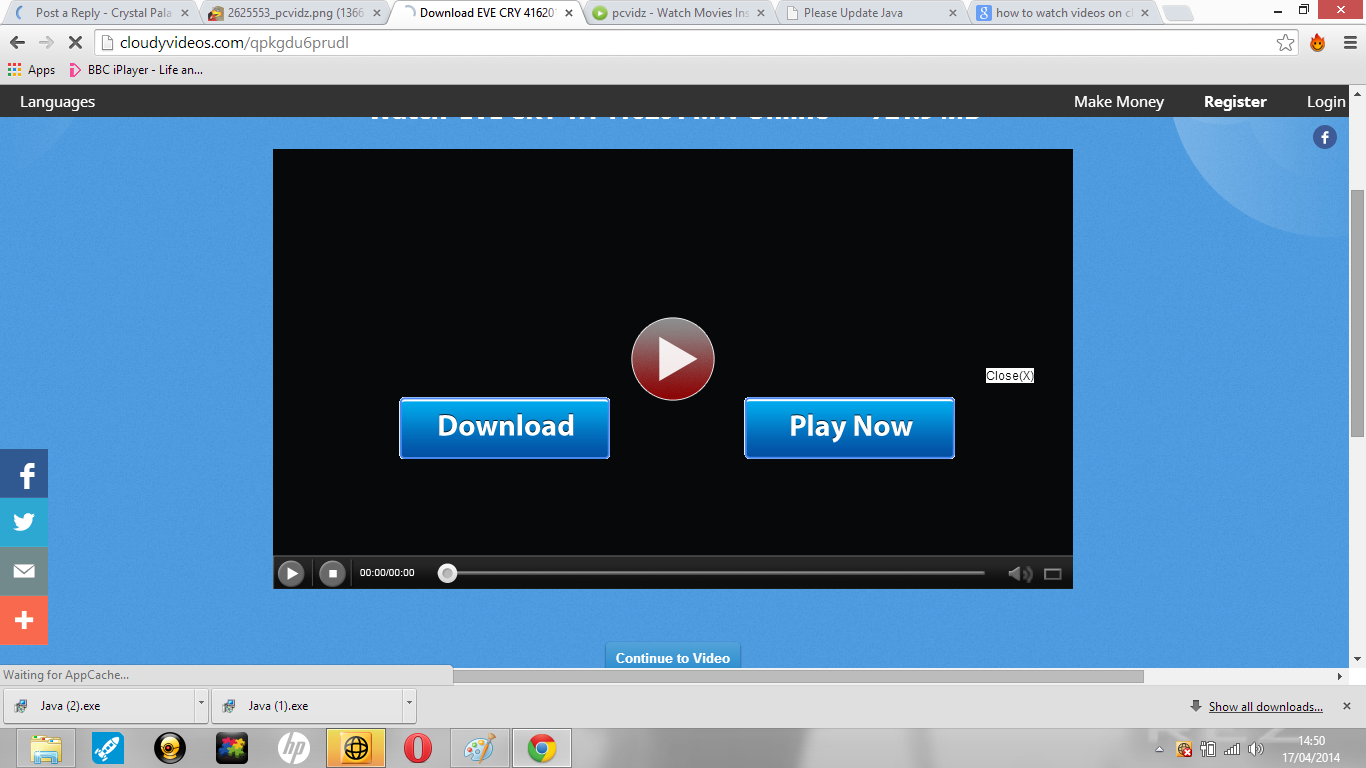This screenshot has height=768, width=1366.
Task: Expand the Java (2).exe download options arrow
Action: click(201, 705)
